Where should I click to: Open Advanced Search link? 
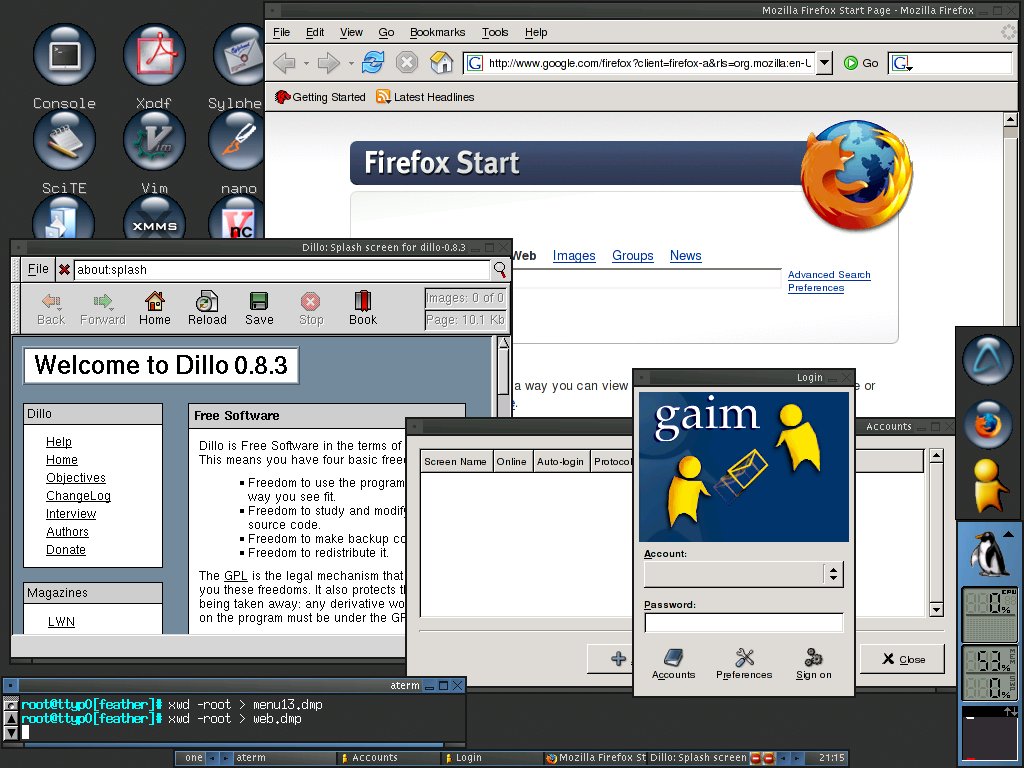829,275
